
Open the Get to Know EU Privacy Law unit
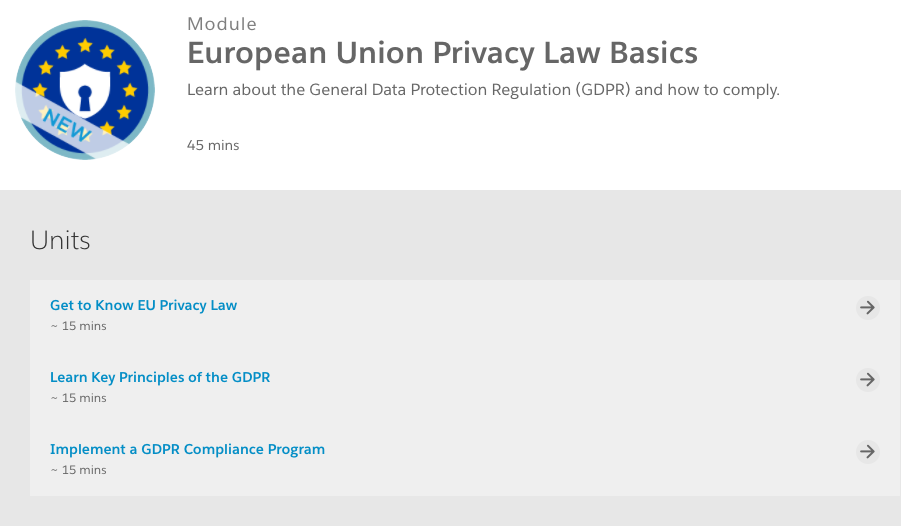pyautogui.click(x=143, y=305)
